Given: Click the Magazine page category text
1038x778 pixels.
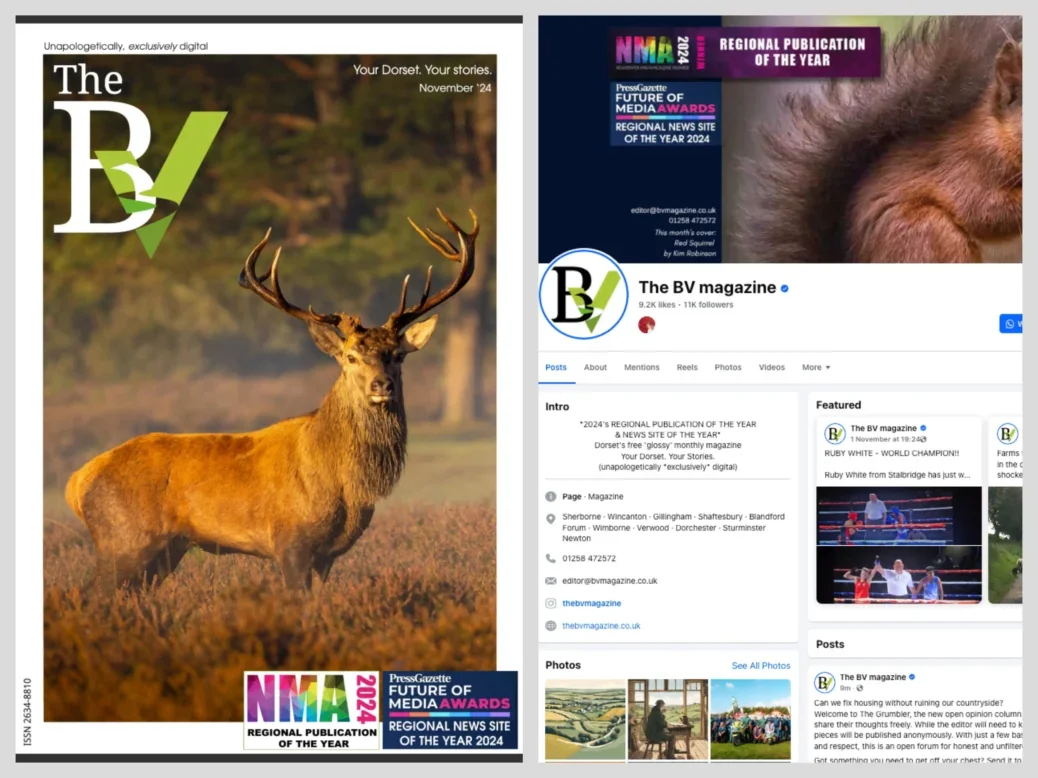Looking at the screenshot, I should coord(606,497).
